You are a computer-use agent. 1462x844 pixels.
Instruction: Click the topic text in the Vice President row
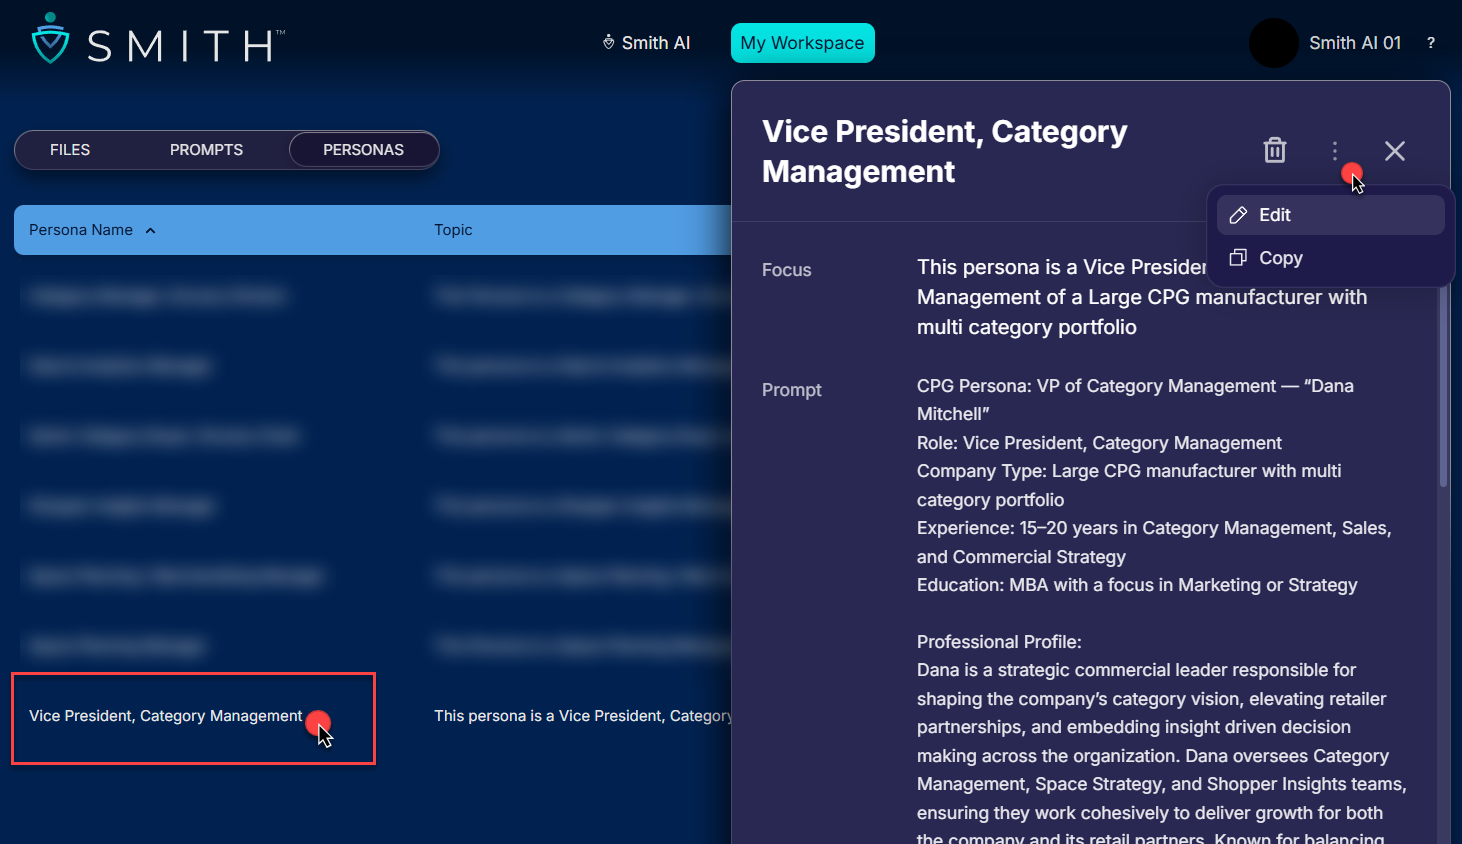(x=582, y=716)
